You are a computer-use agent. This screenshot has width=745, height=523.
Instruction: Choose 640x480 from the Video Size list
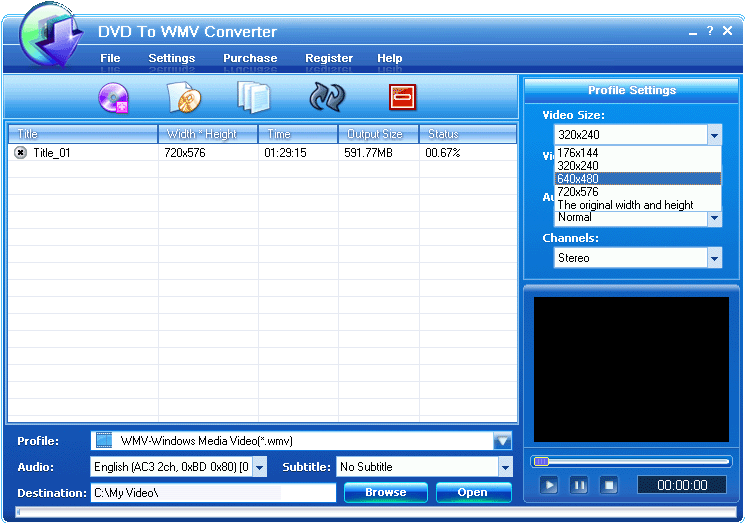(x=637, y=179)
